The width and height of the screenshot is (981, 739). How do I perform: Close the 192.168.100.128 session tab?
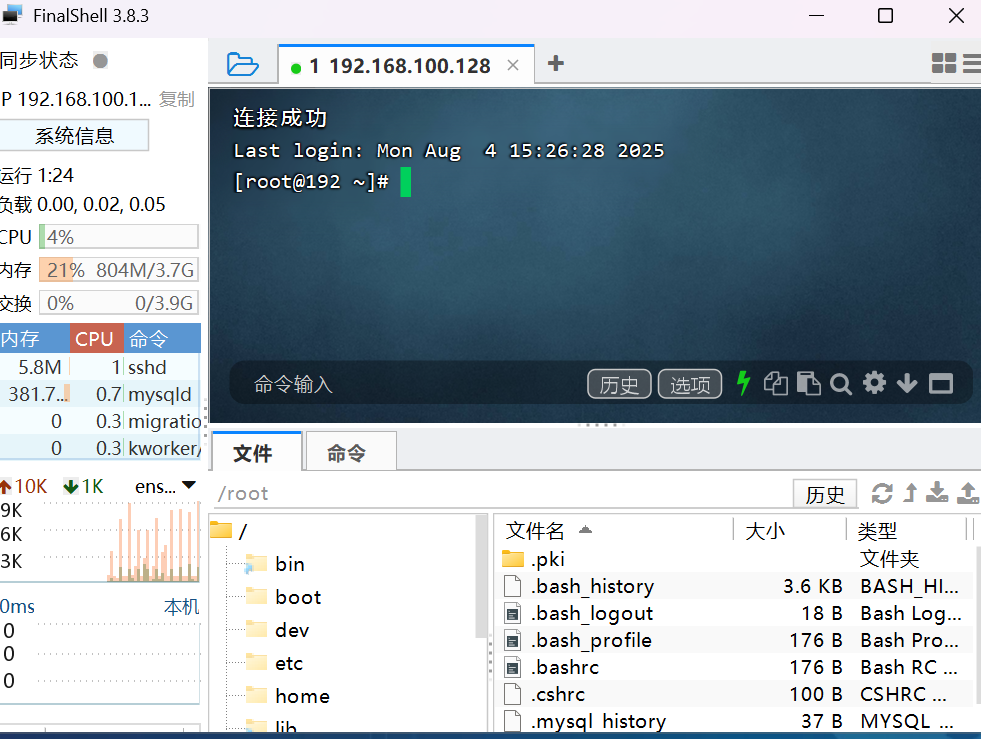coord(513,65)
